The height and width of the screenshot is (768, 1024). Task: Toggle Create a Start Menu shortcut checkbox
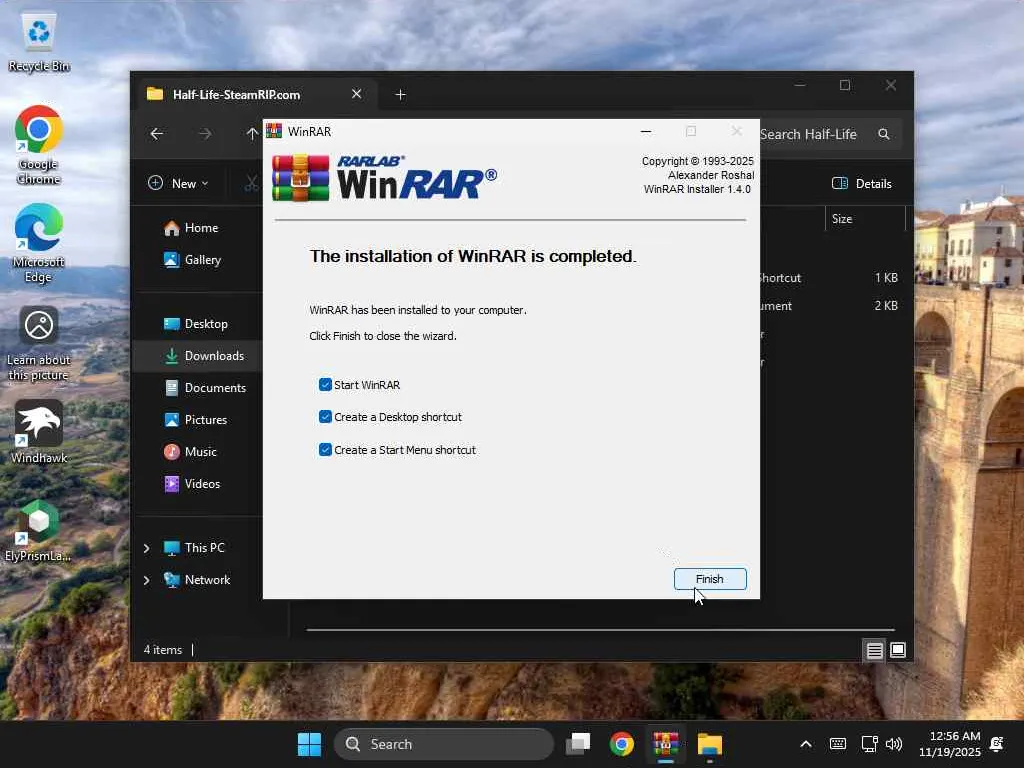(325, 449)
